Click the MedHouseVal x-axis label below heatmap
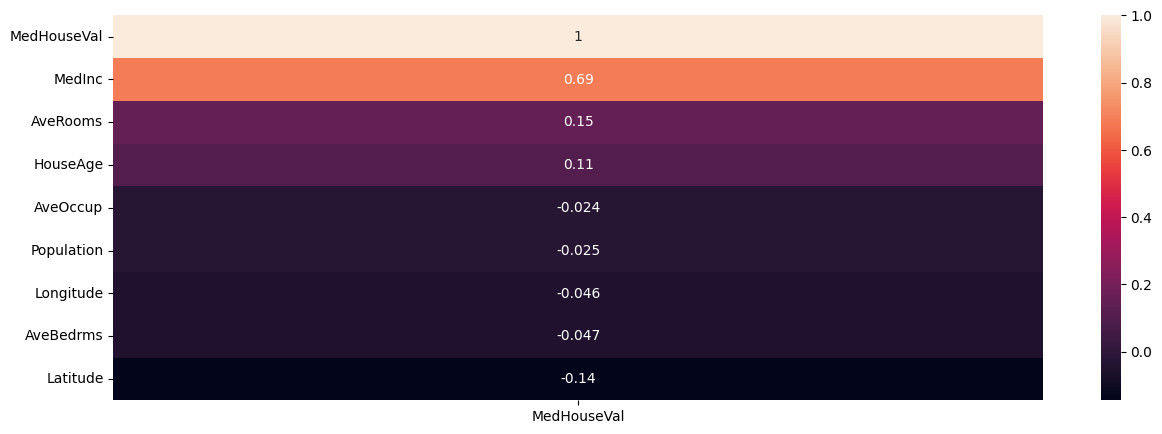This screenshot has height=434, width=1162. [x=578, y=416]
